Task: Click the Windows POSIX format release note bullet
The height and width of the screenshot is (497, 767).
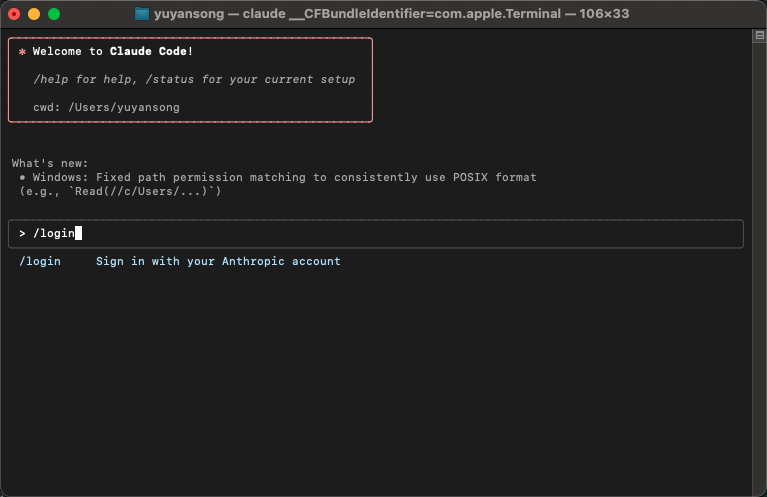Action: coord(278,184)
